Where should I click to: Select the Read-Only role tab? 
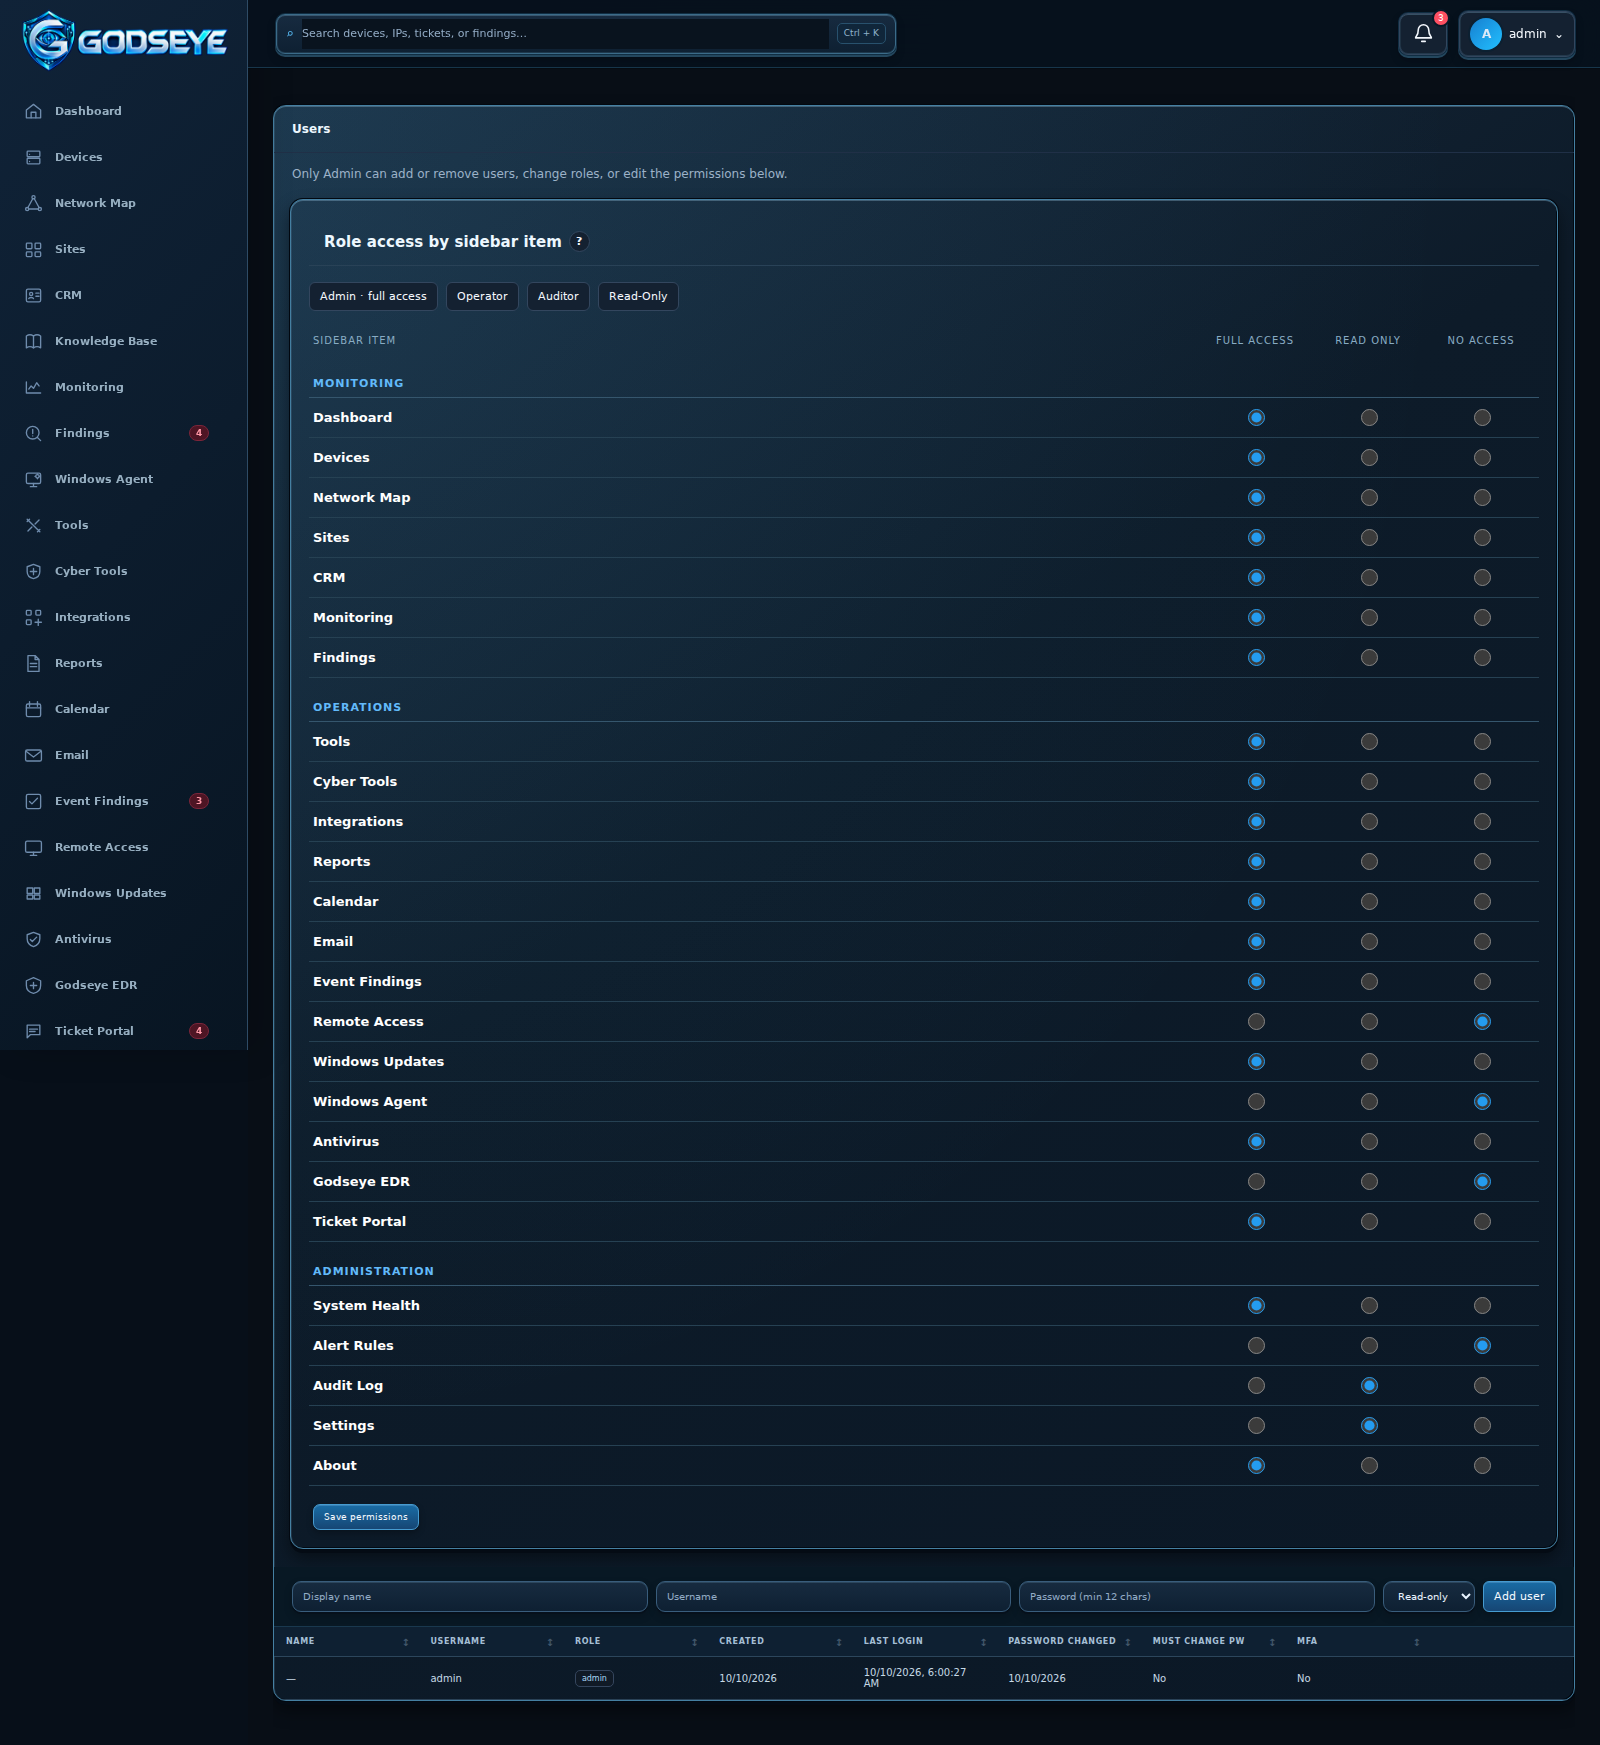coord(638,296)
